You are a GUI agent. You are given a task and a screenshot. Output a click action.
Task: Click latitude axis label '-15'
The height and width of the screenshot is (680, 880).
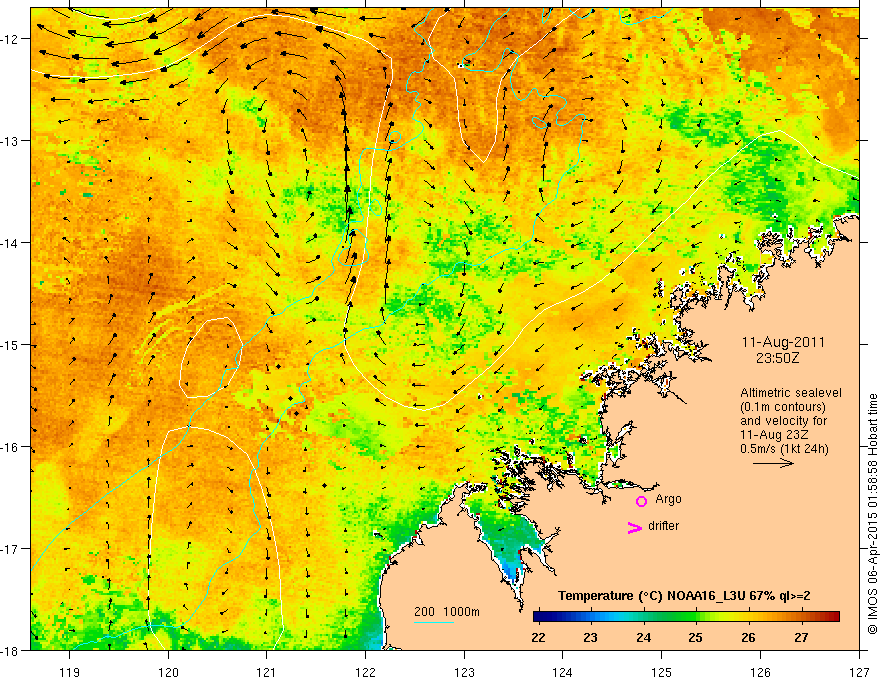pyautogui.click(x=10, y=345)
